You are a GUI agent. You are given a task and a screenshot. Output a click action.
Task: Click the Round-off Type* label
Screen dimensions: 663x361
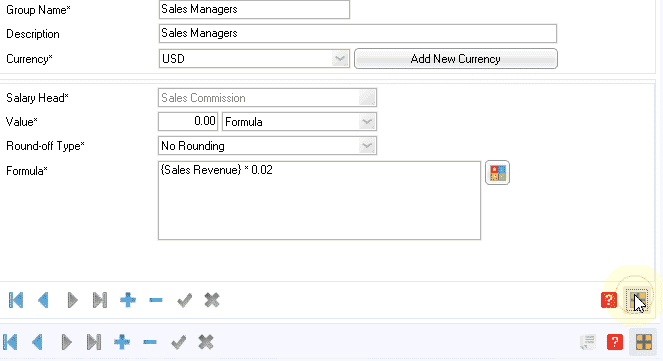tap(45, 146)
